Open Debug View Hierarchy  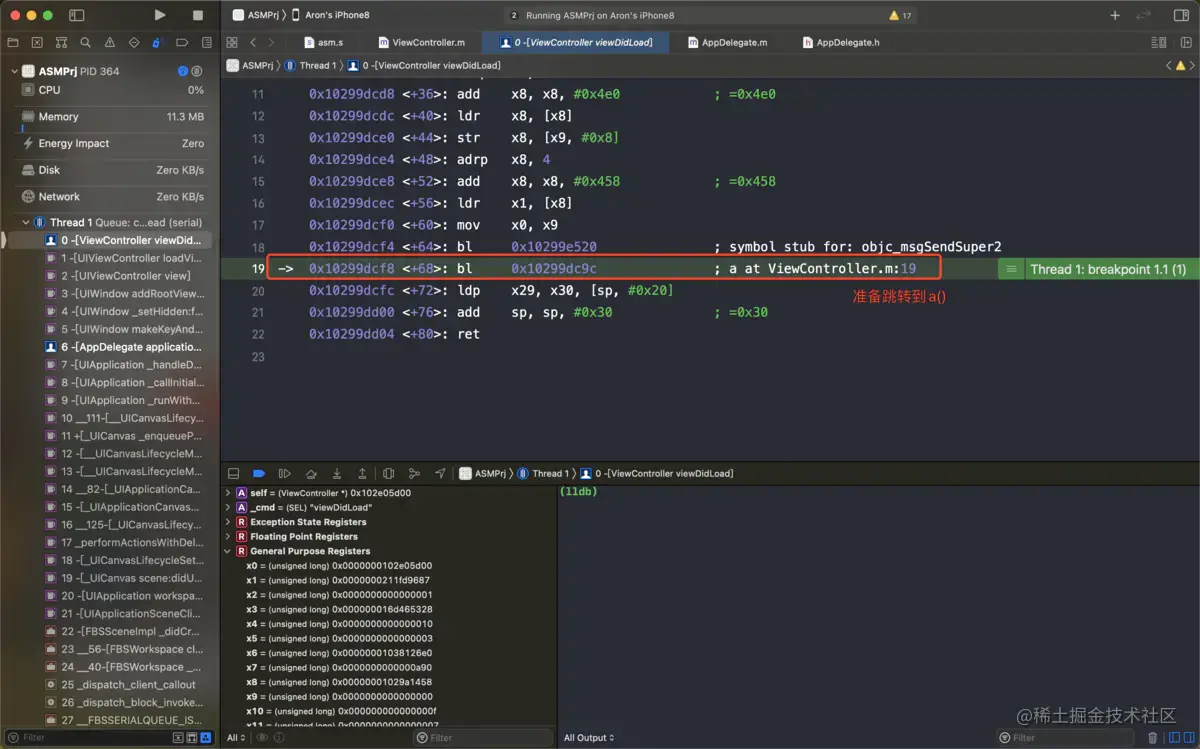click(388, 473)
